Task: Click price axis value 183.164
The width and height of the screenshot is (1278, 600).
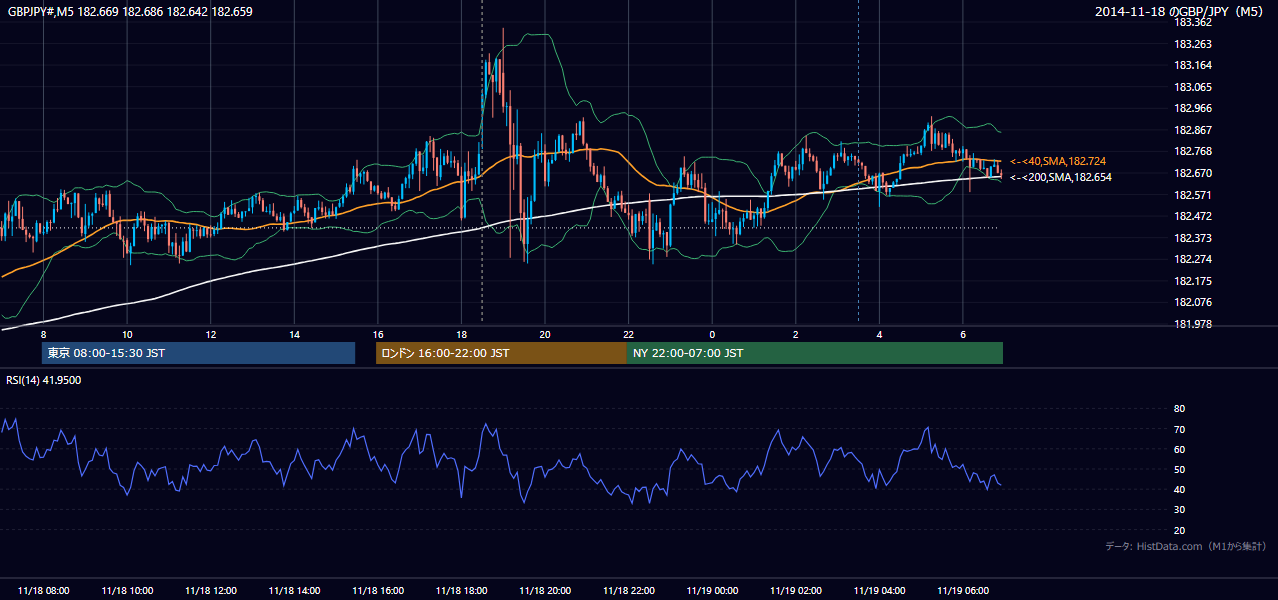Action: [1192, 66]
